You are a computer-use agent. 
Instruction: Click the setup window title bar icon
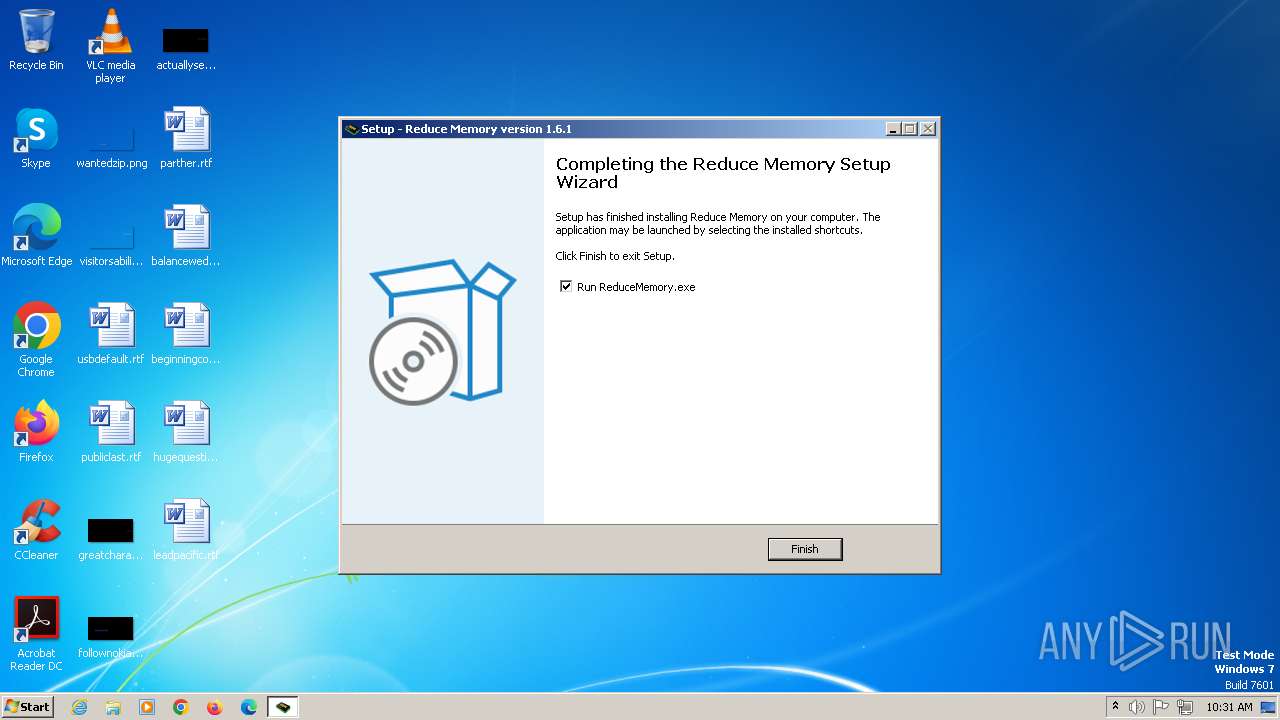tap(351, 129)
